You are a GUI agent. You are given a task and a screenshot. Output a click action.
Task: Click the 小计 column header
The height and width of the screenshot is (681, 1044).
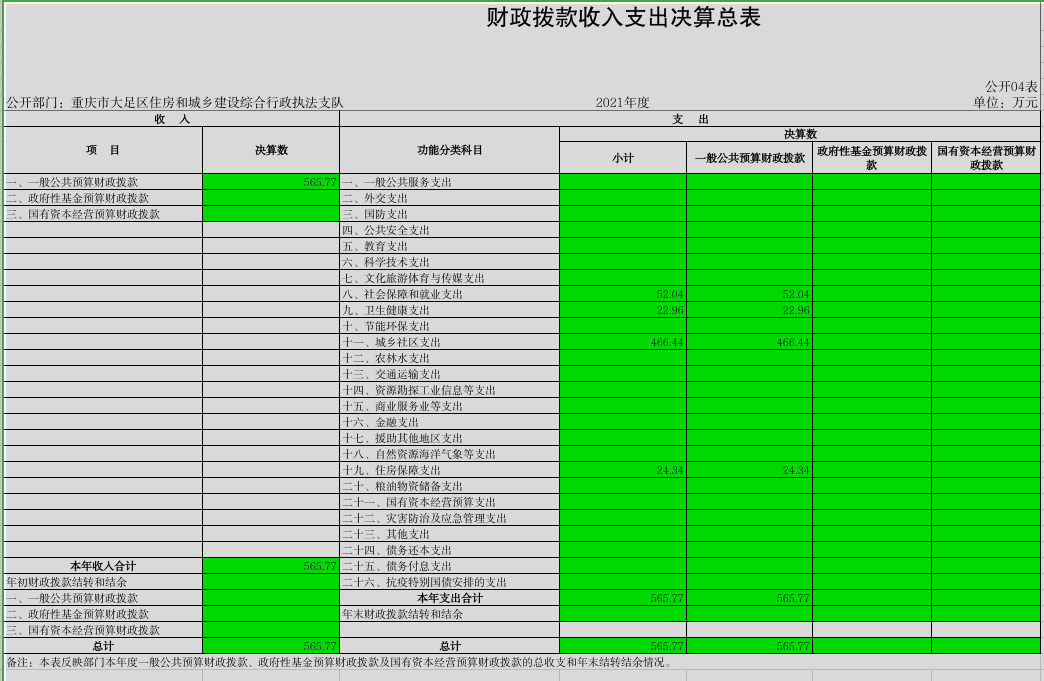tap(623, 158)
